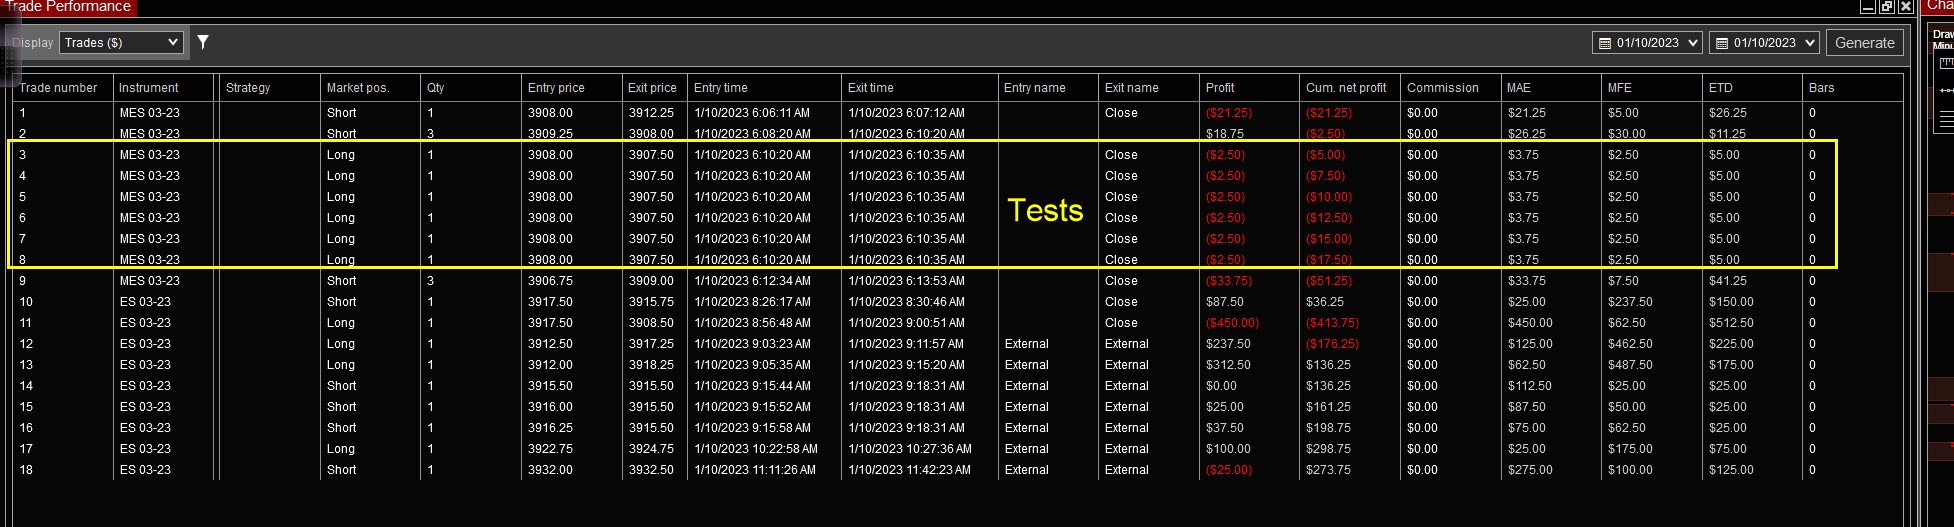Open the filter funnel icon beside Display
The width and height of the screenshot is (1954, 527).
pos(203,42)
